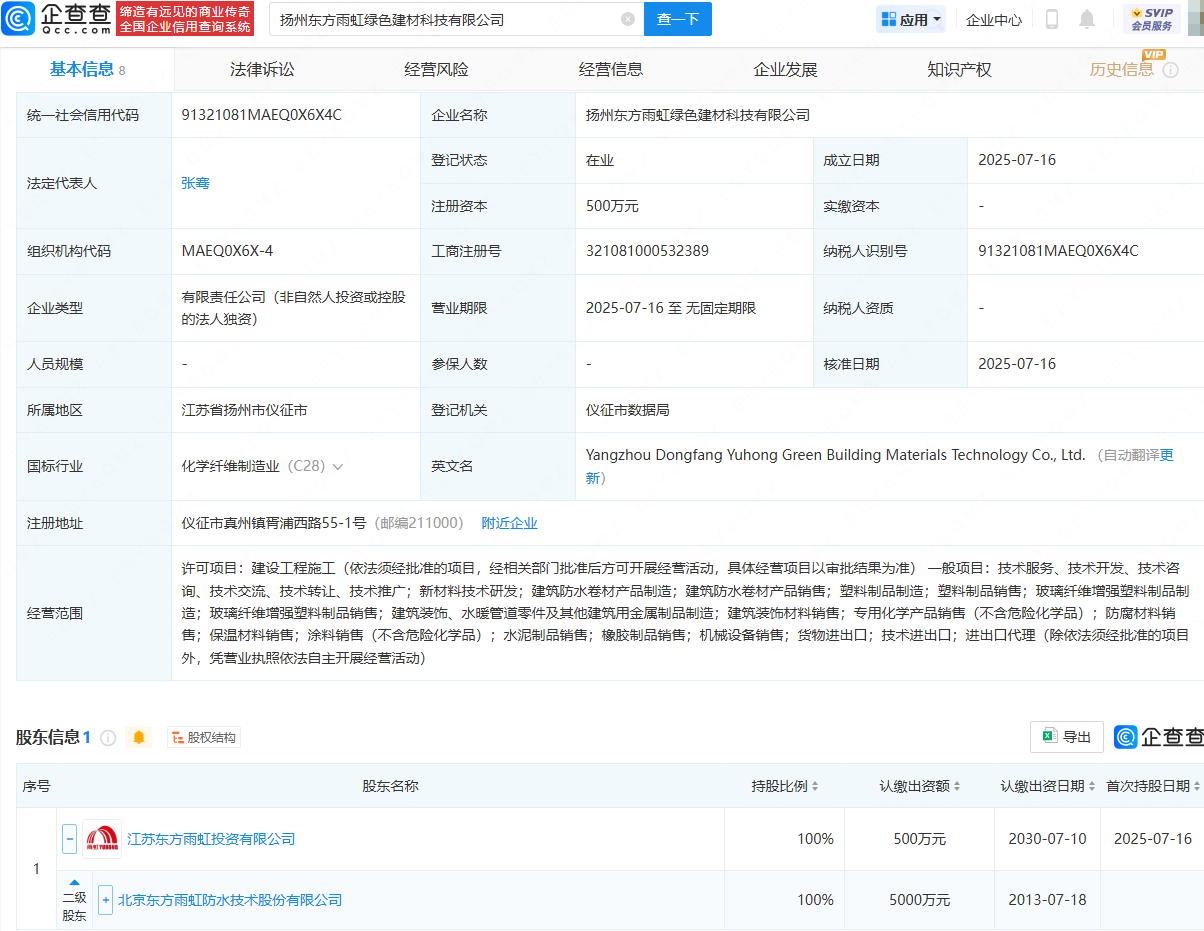Expand the 化学纤维制造业 industry chevron
This screenshot has width=1204, height=931.
tap(338, 467)
